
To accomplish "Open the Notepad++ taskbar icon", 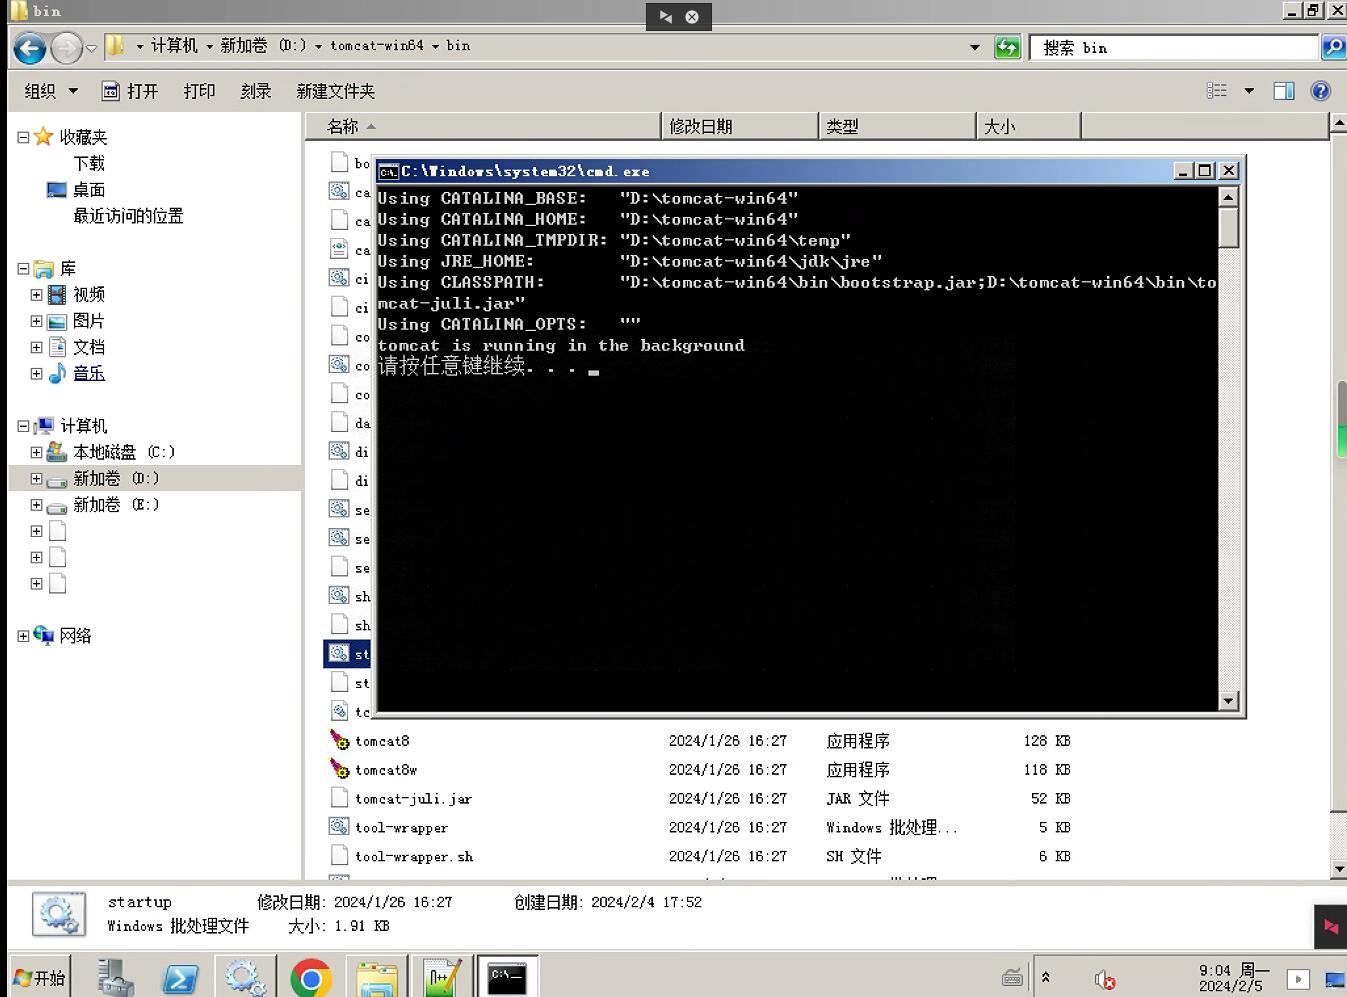I will click(441, 978).
